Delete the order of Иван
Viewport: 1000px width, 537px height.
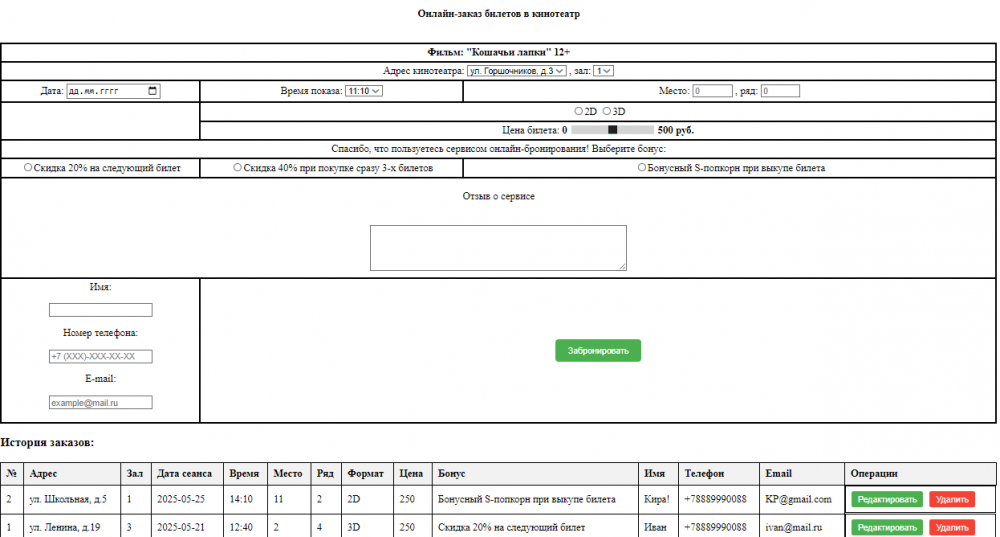pyautogui.click(x=952, y=527)
